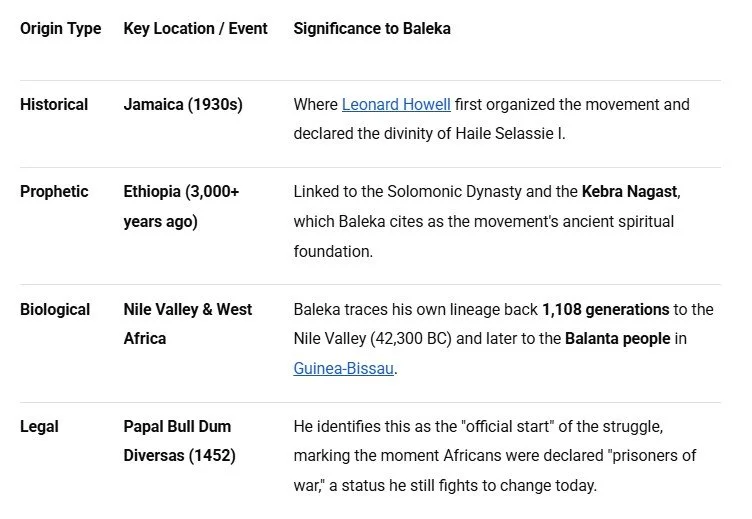Select the Biological row label
This screenshot has width=752, height=519.
point(55,310)
